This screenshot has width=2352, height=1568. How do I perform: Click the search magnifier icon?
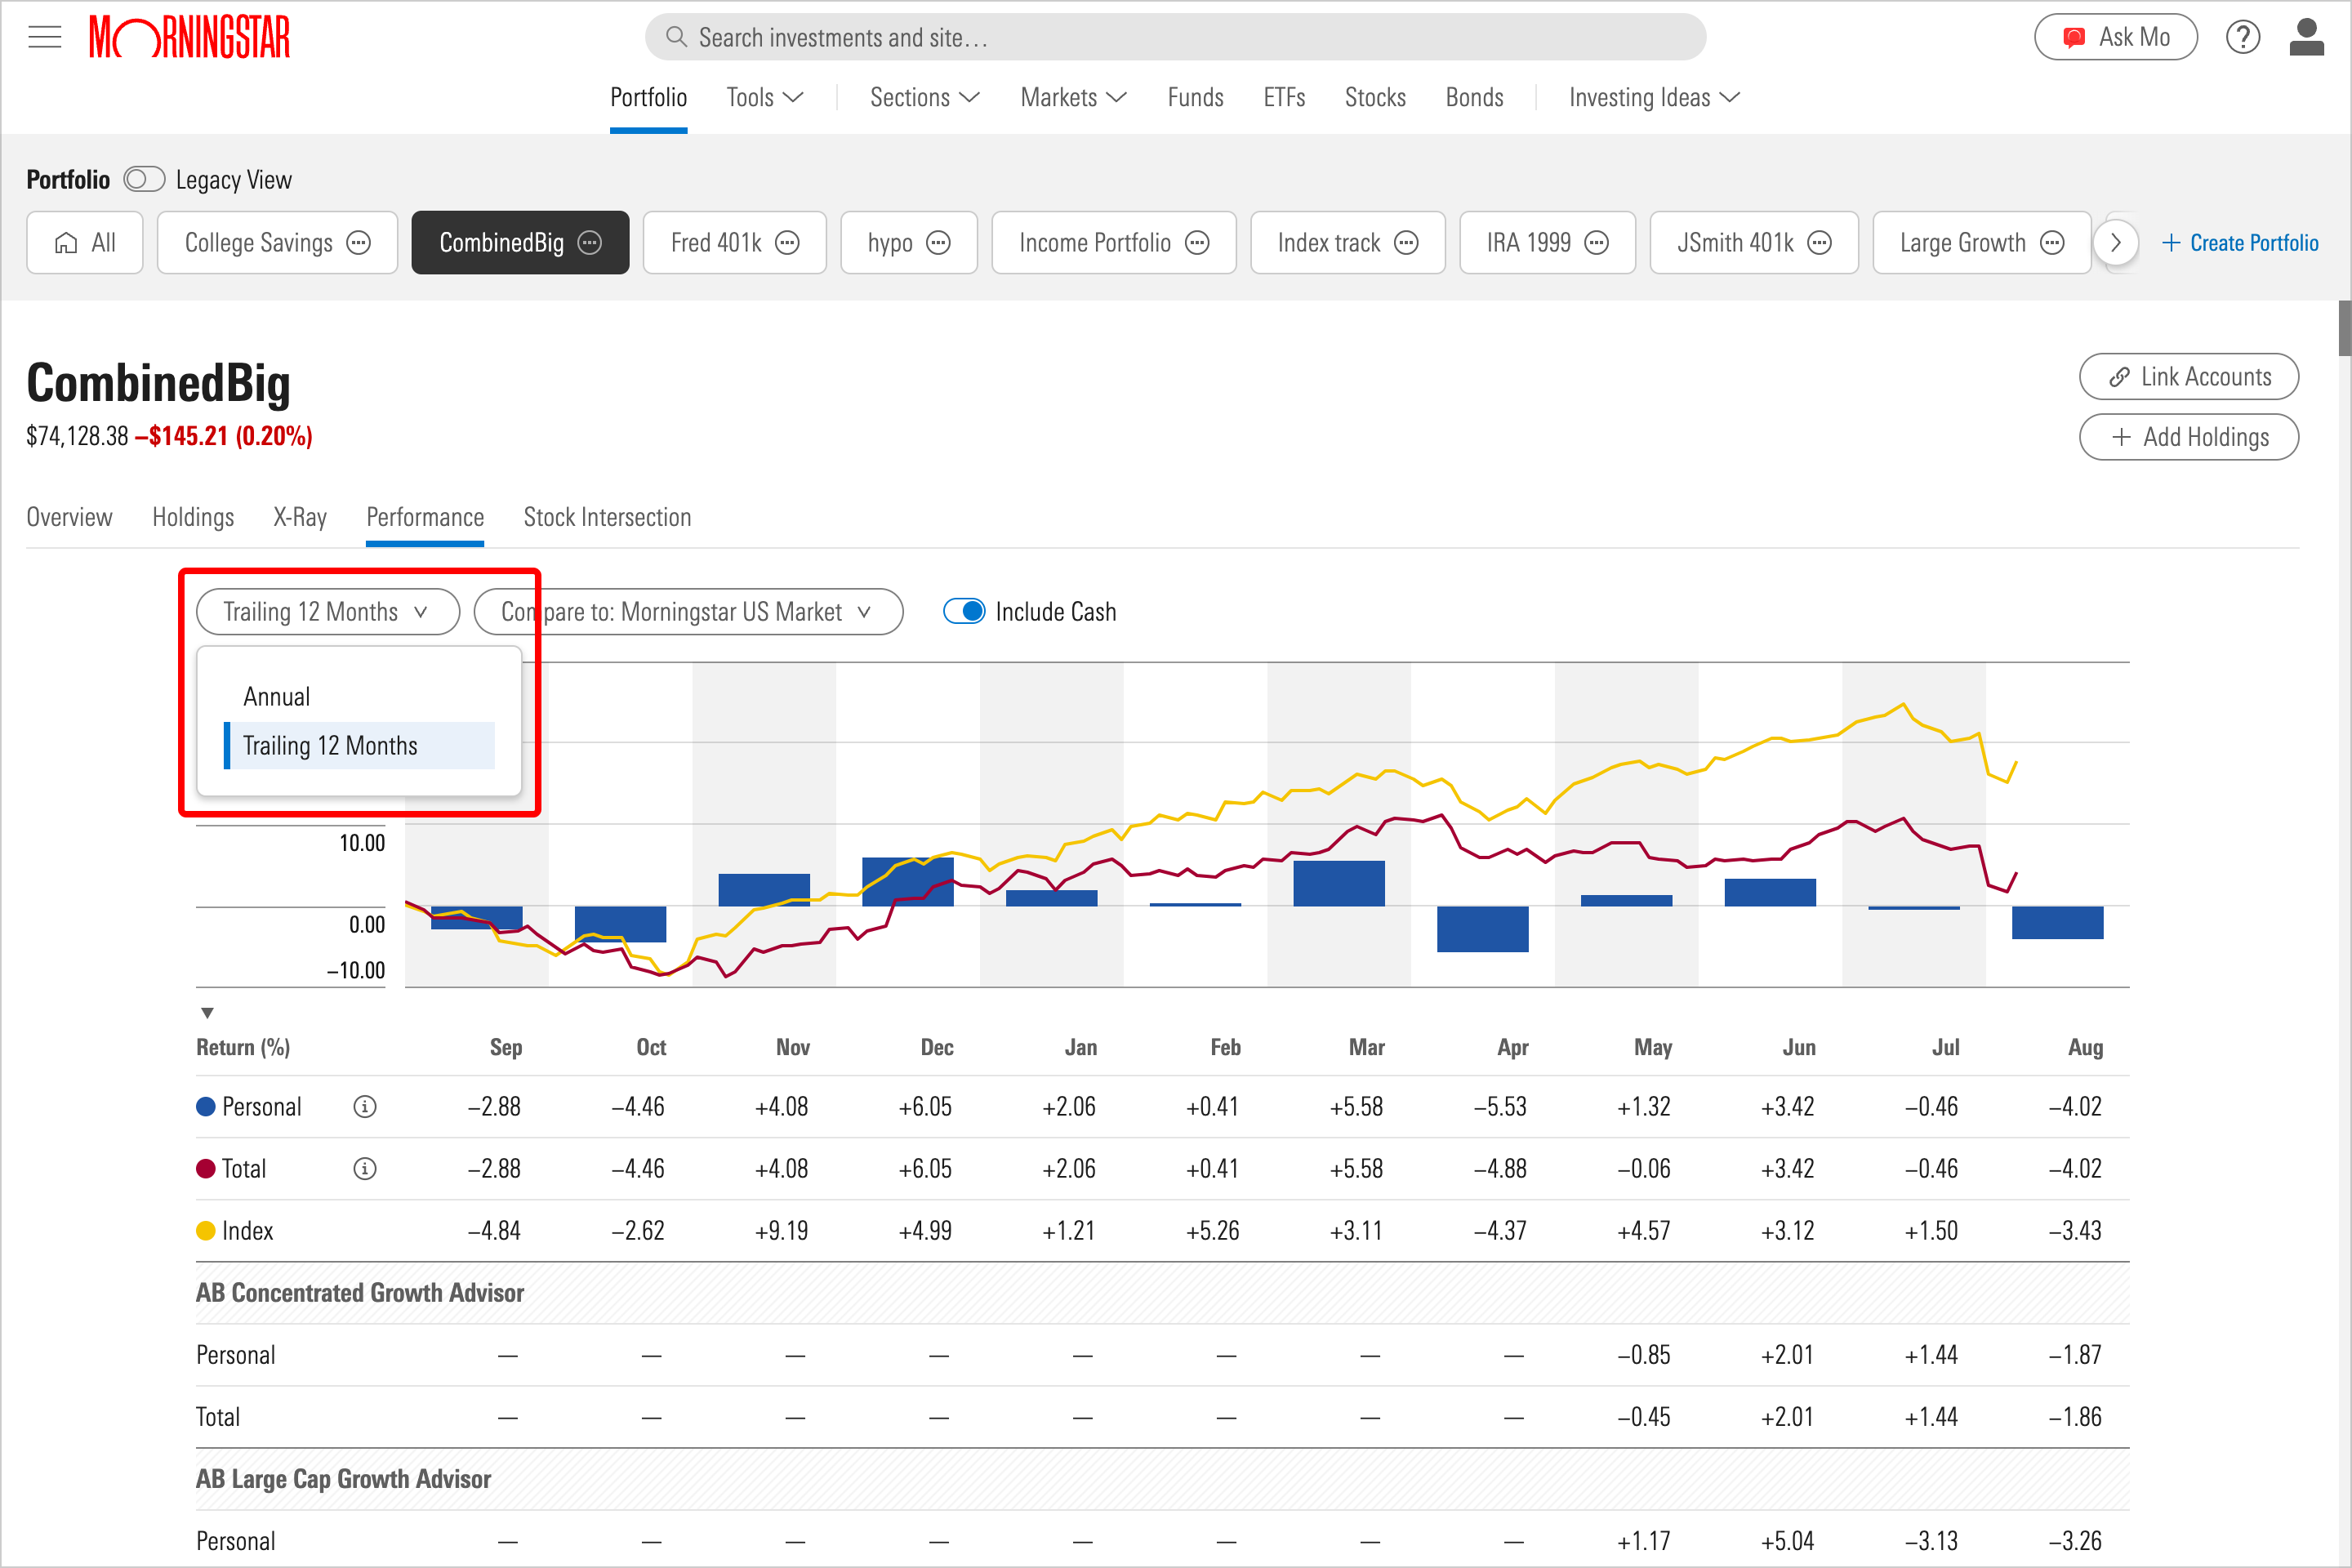click(676, 37)
